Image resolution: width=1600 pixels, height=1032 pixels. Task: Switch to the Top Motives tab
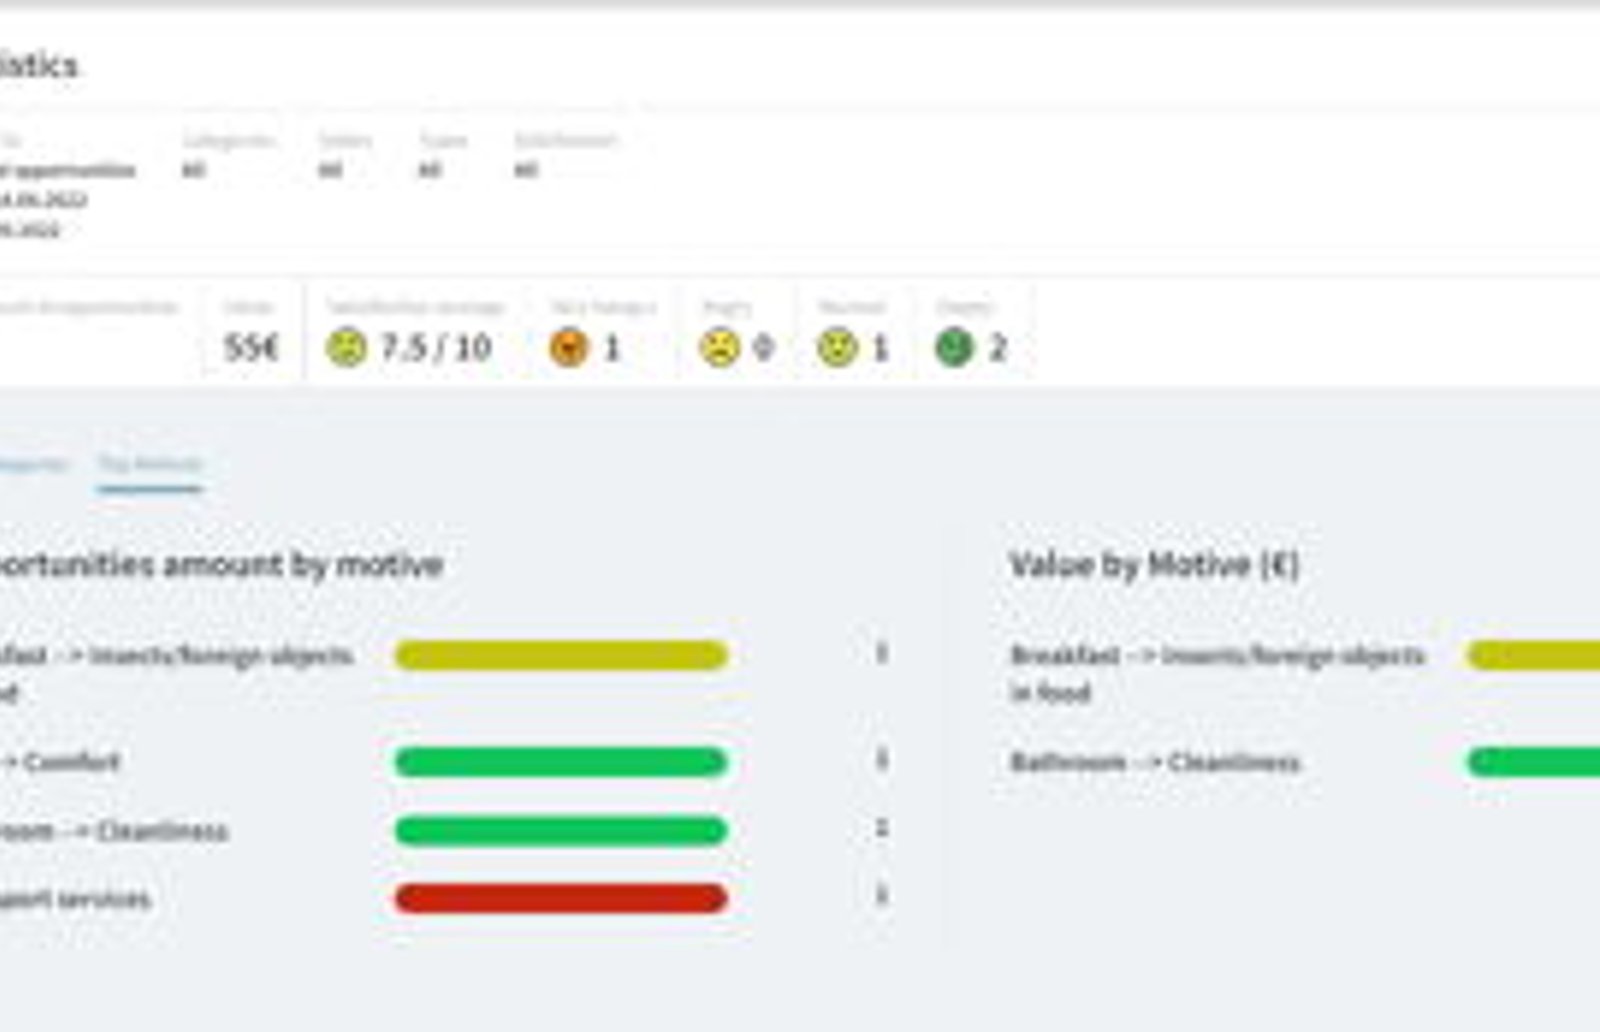tap(150, 464)
